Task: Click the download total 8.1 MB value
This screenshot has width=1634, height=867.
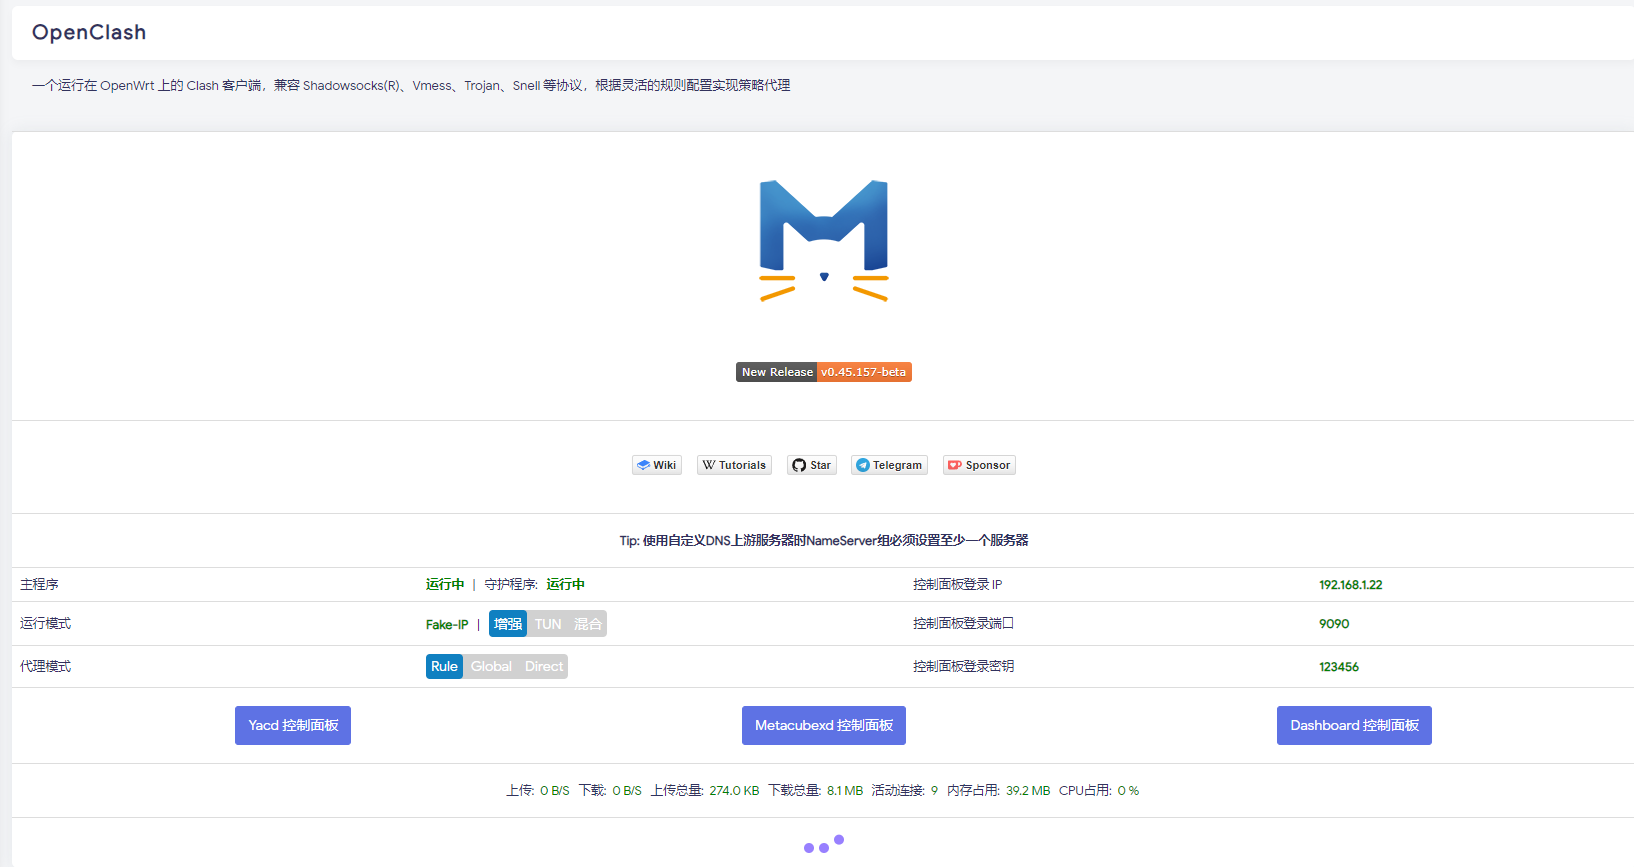Action: (845, 791)
